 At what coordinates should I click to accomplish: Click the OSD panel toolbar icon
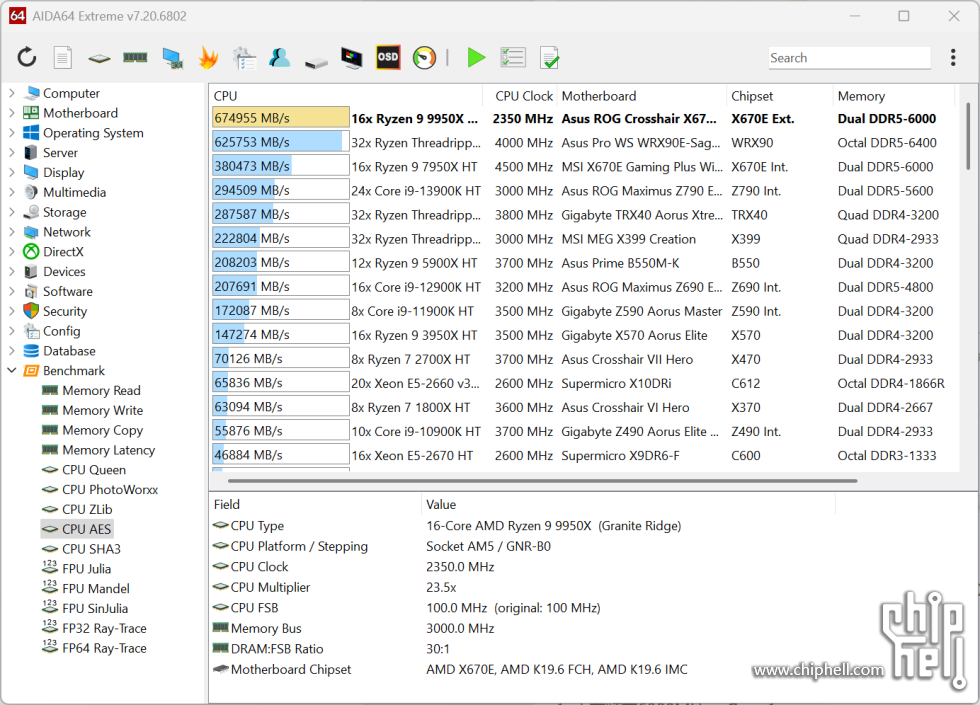[388, 58]
